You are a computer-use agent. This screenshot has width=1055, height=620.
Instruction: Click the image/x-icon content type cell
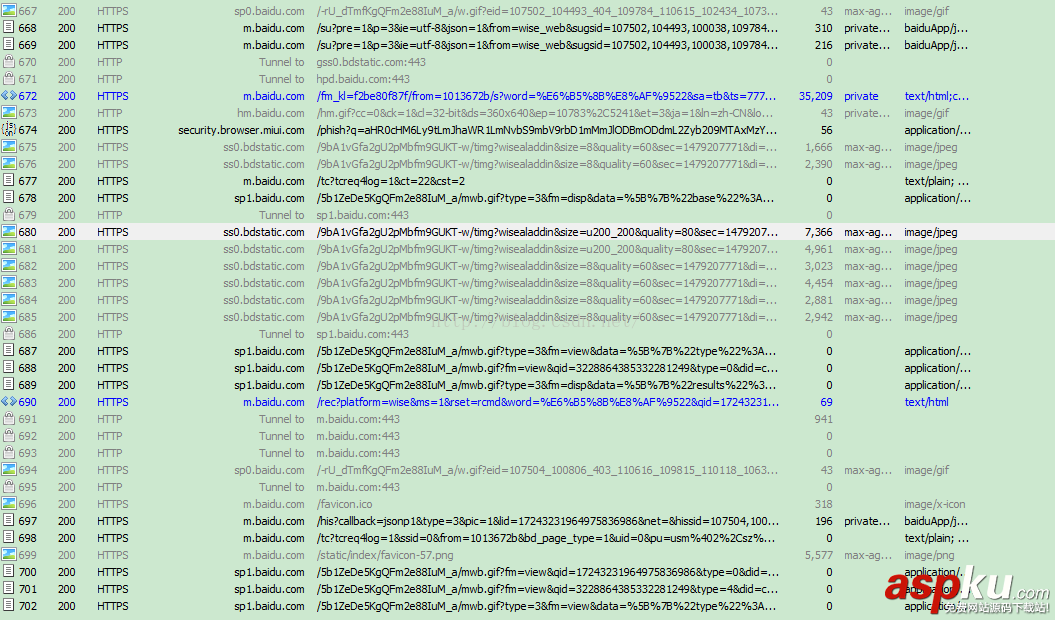[x=936, y=504]
